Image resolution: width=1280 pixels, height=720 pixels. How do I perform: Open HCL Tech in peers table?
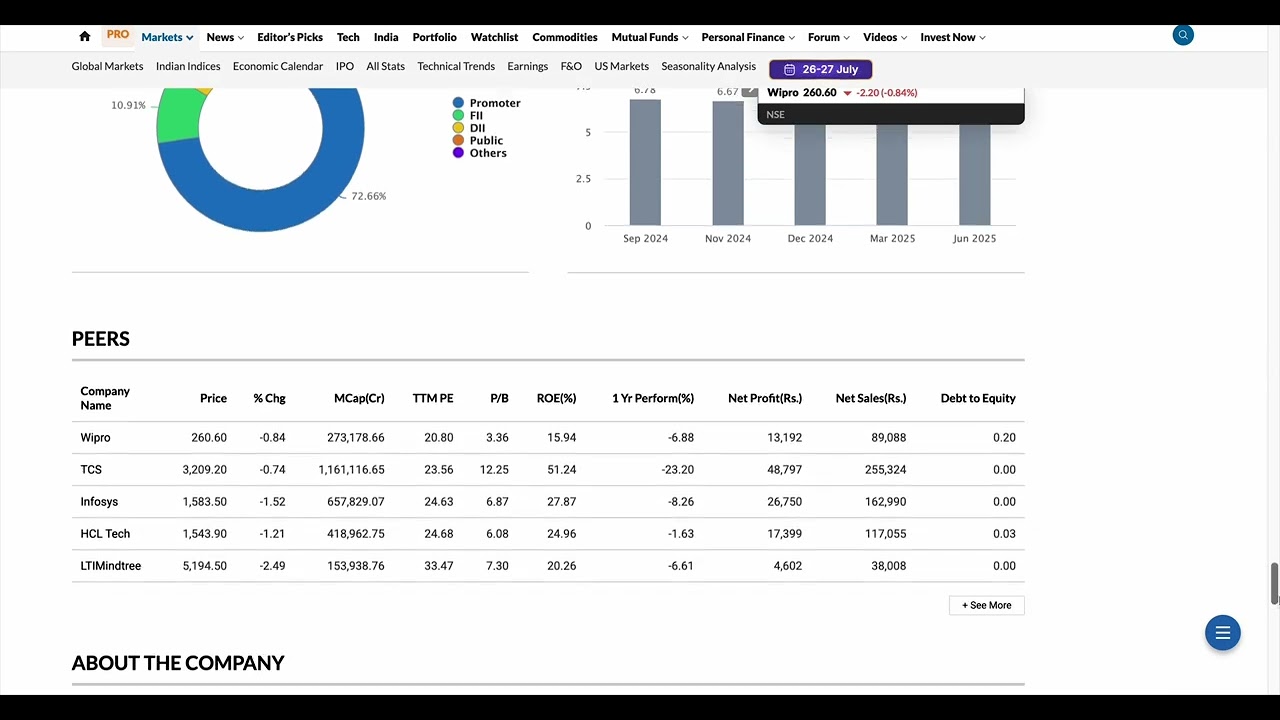click(x=105, y=533)
